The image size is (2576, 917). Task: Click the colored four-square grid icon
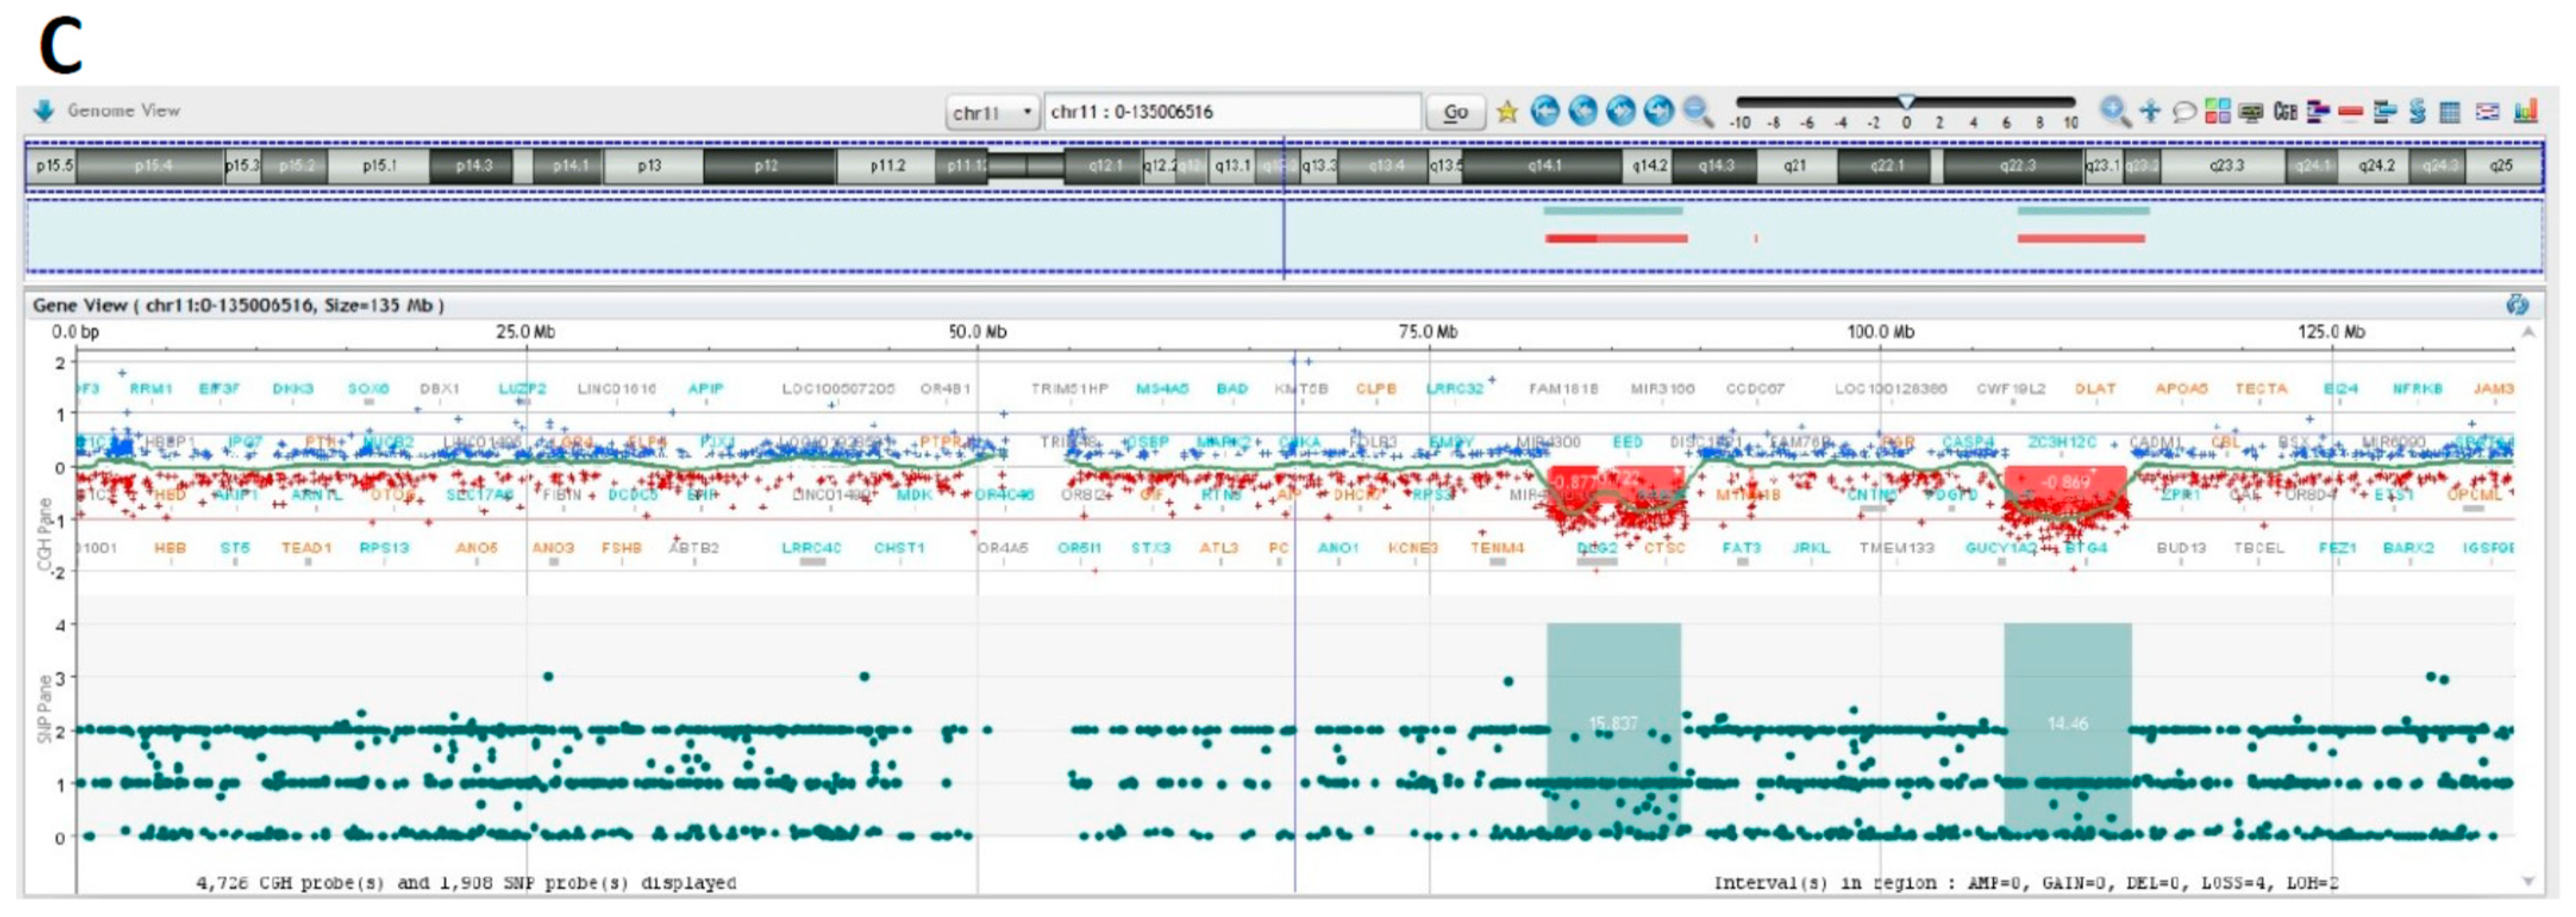point(2217,111)
